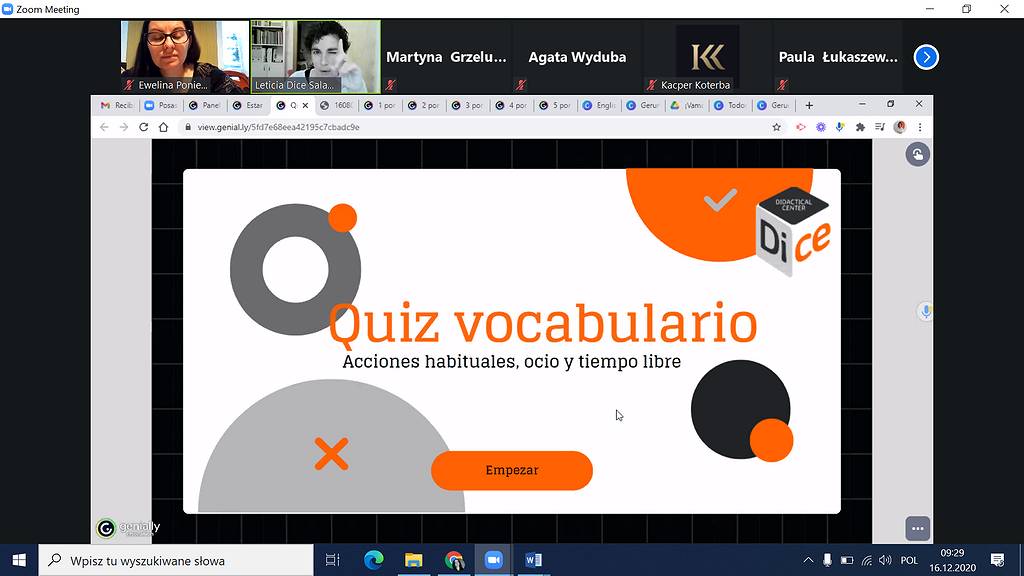Open Word from the taskbar
Viewport: 1024px width, 576px height.
tap(534, 560)
